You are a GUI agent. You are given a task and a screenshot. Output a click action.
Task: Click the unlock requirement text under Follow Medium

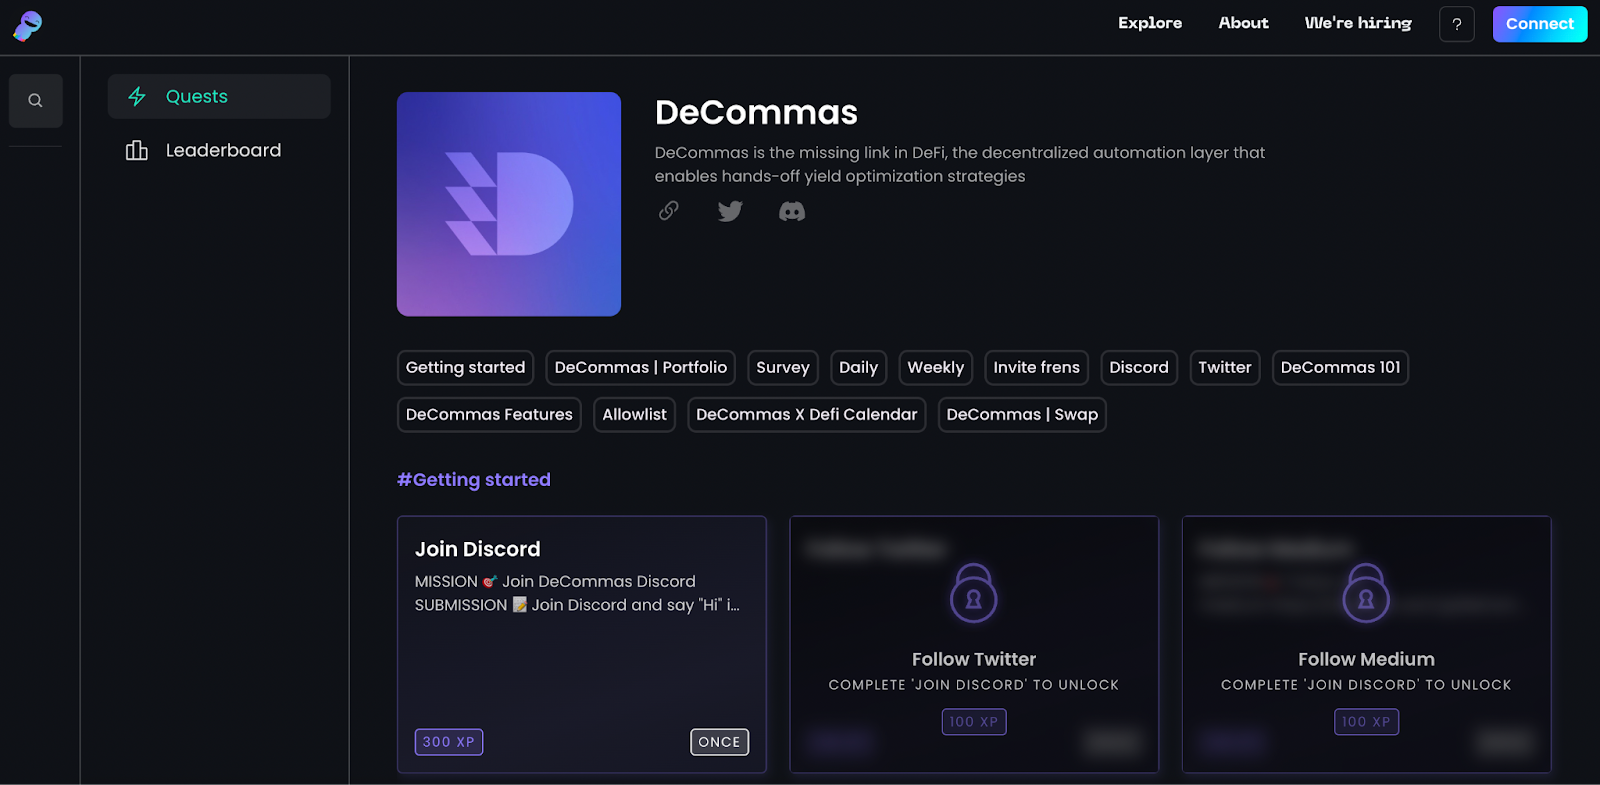(1366, 685)
